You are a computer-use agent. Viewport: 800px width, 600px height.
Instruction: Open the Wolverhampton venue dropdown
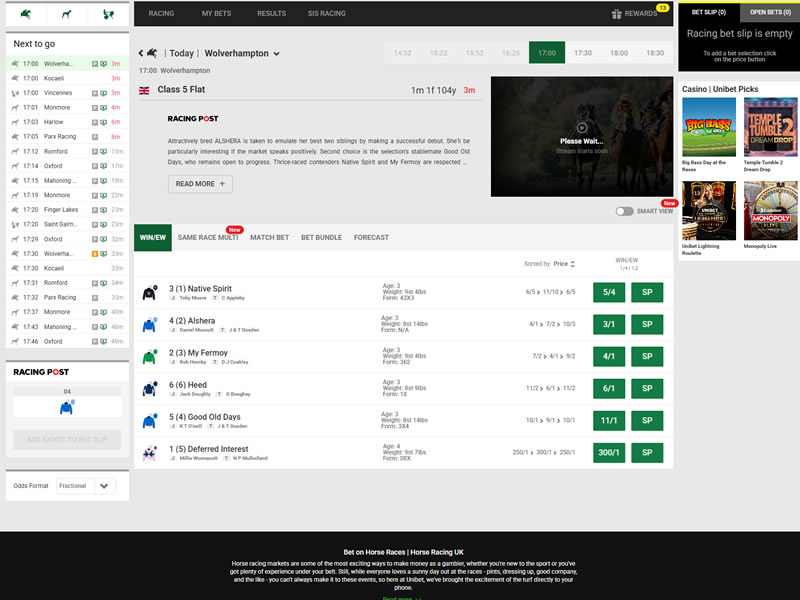pos(276,54)
